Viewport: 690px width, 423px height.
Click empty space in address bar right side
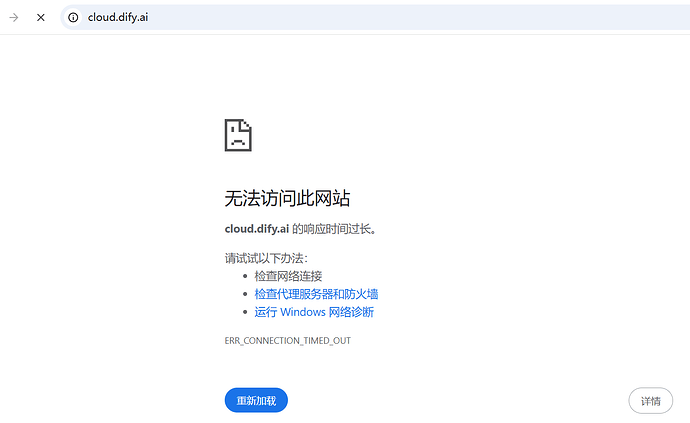click(450, 17)
